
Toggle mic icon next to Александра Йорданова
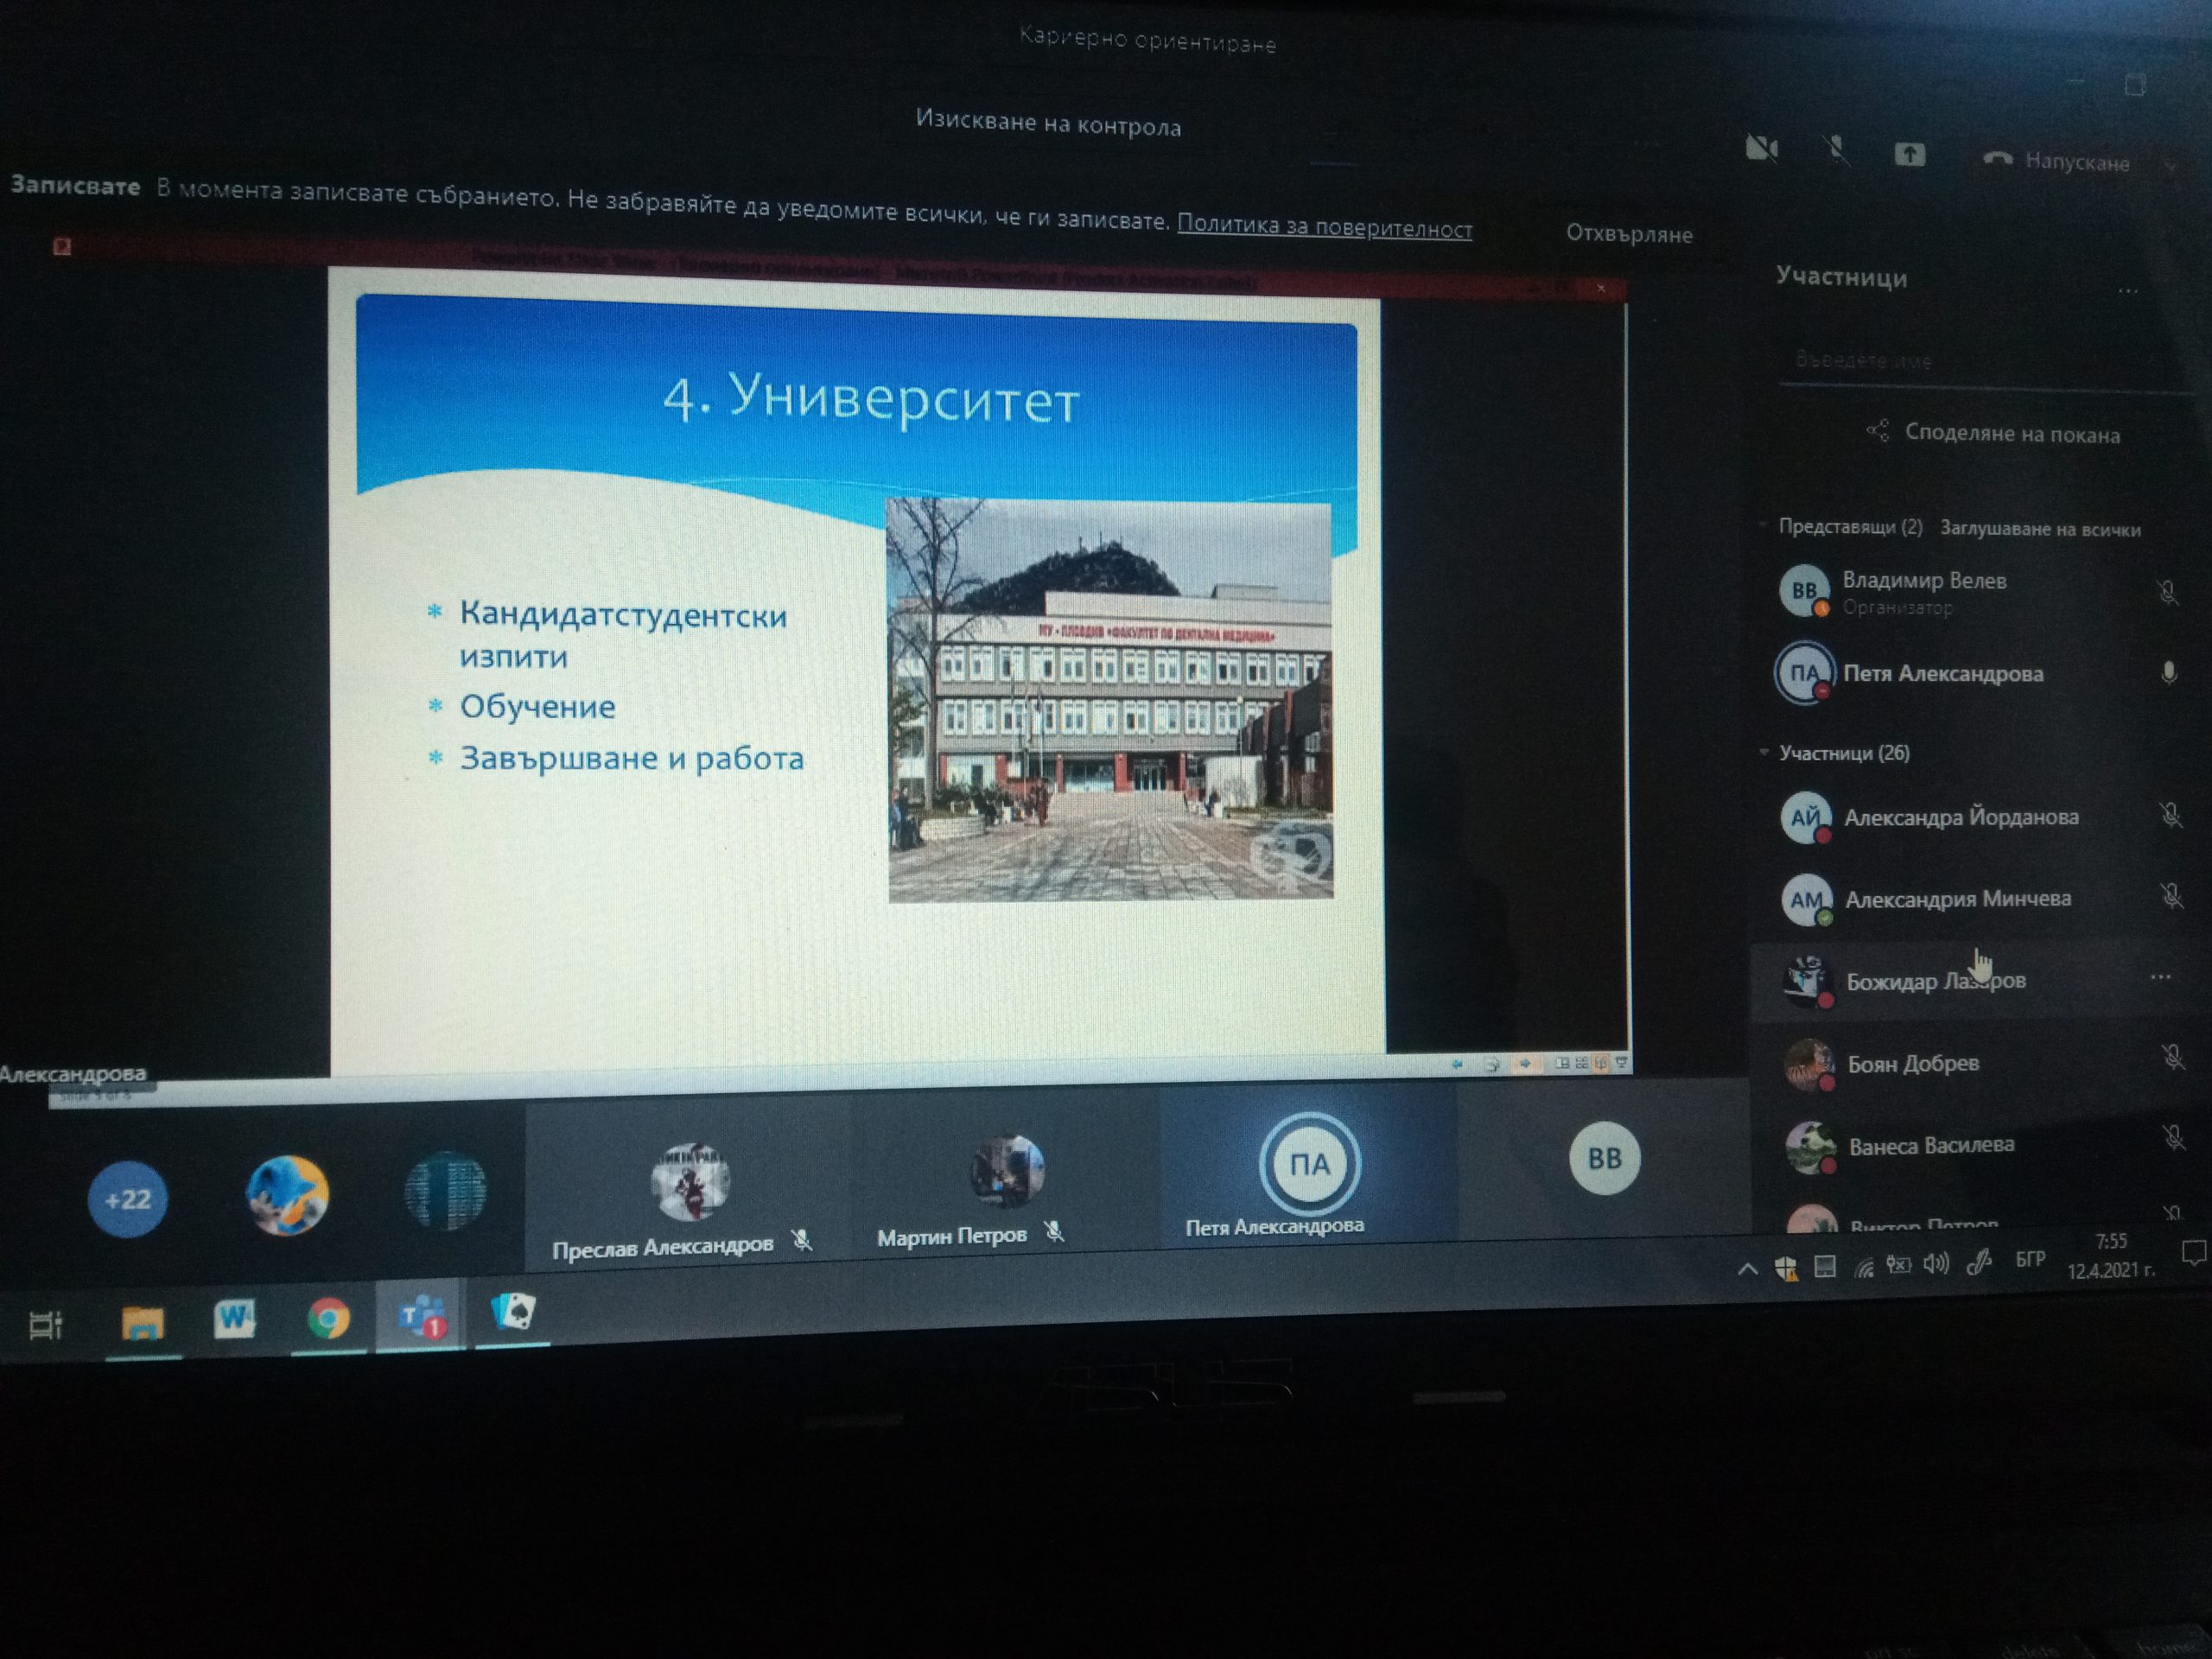[2170, 815]
